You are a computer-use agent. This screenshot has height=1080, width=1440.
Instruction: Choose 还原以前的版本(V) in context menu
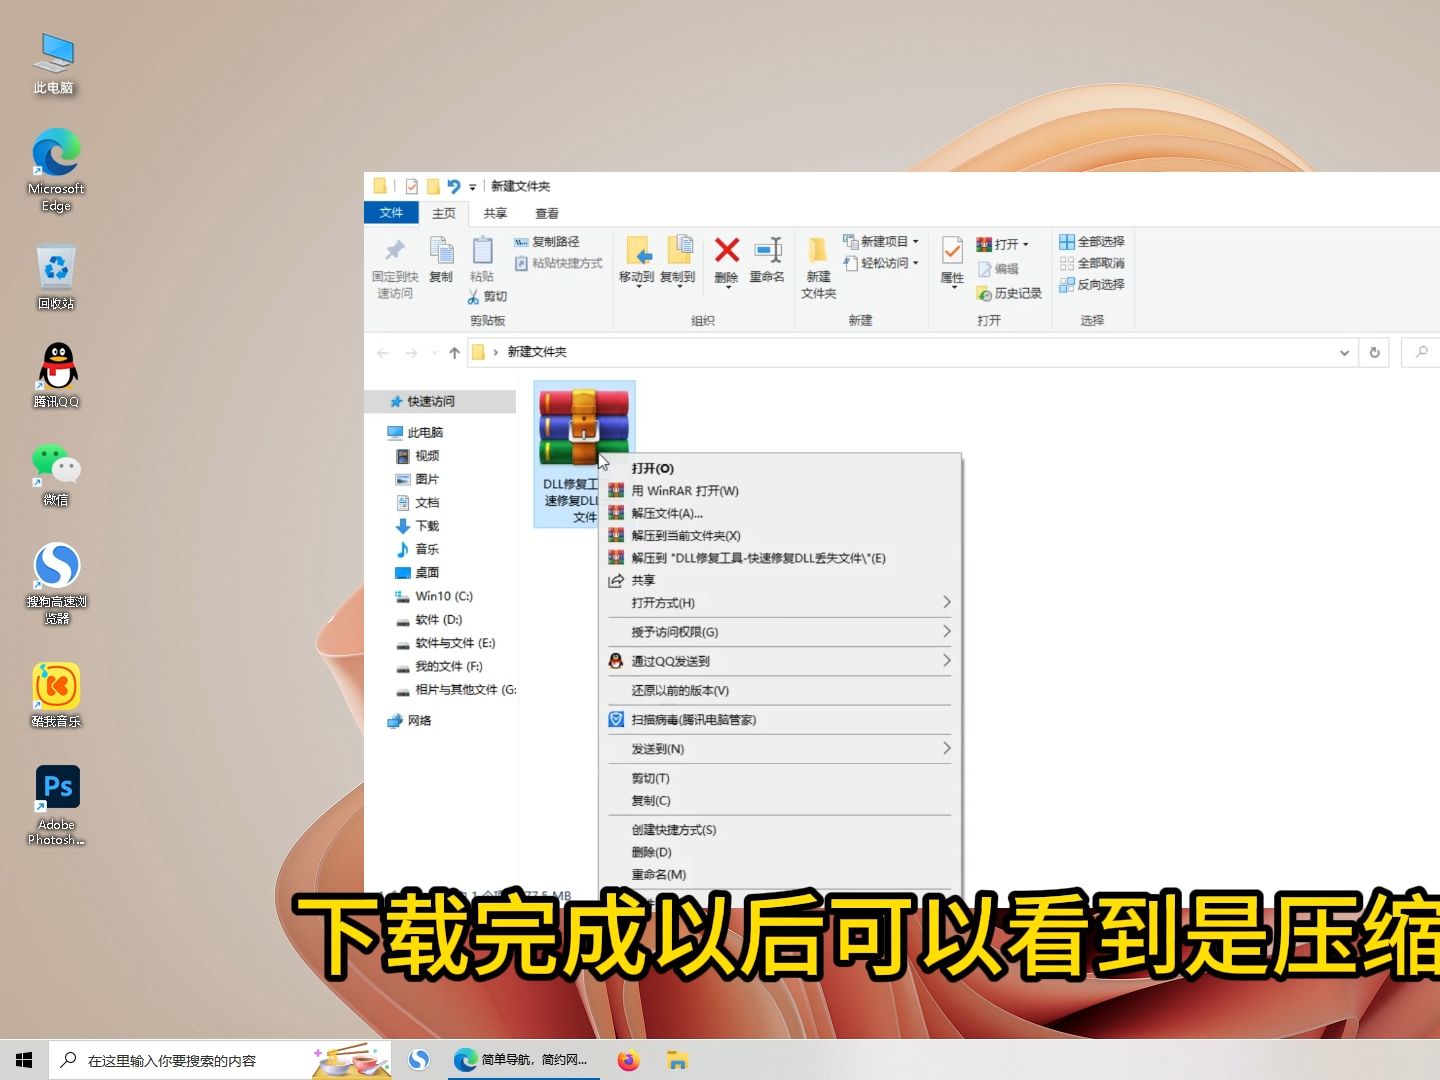[780, 691]
